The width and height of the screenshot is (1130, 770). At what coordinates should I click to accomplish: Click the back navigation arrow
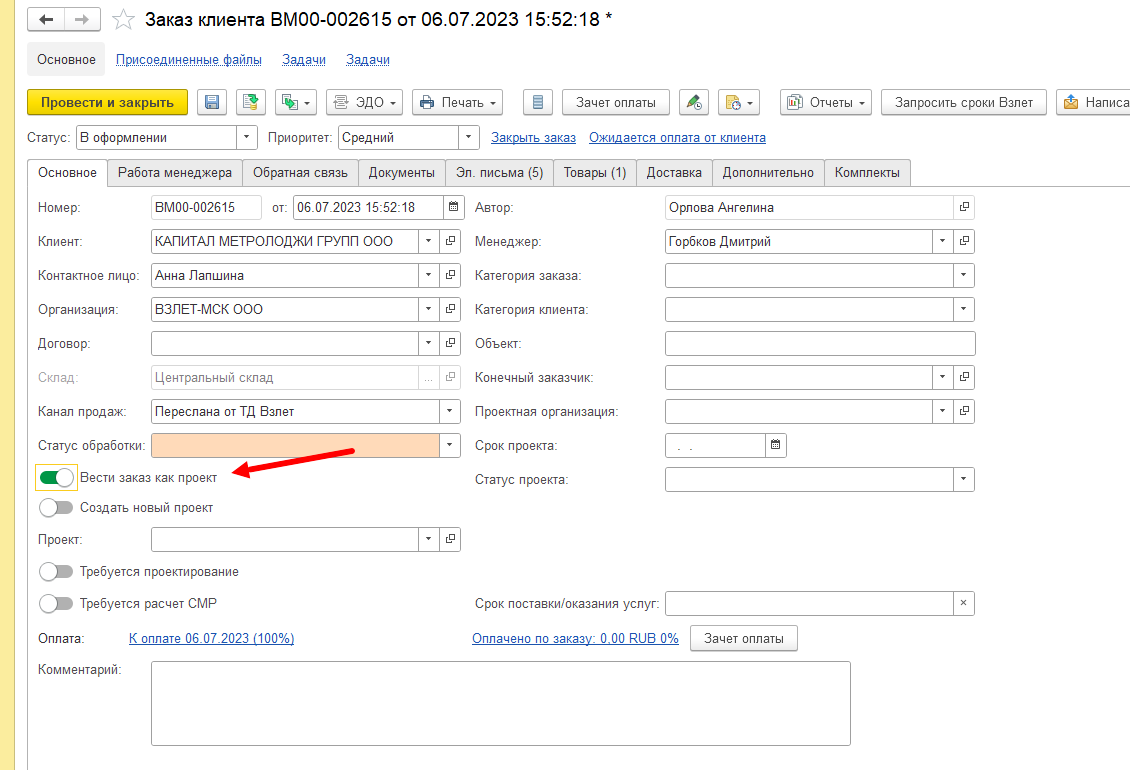46,19
